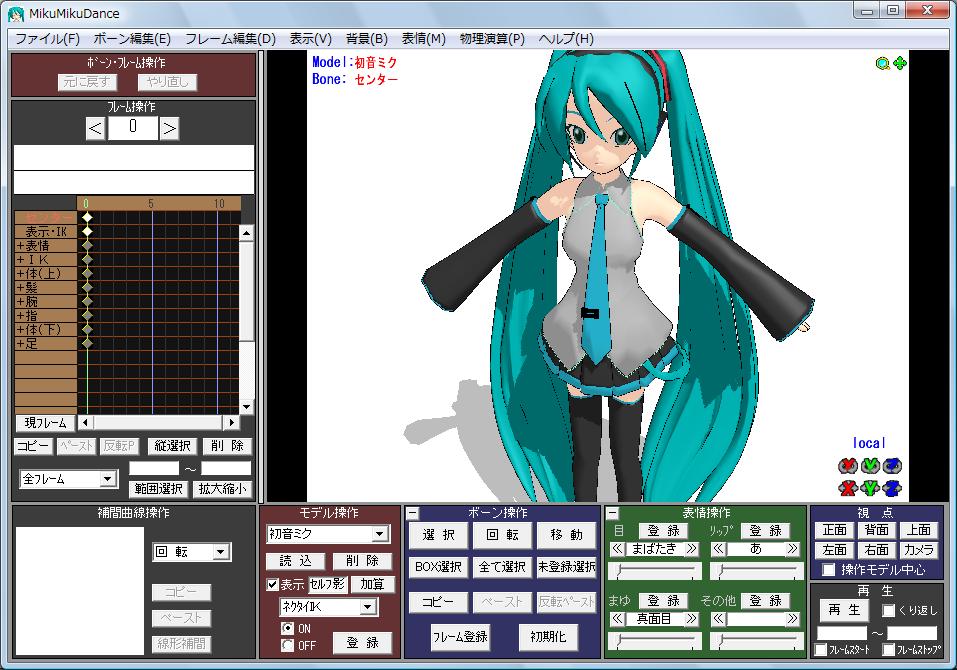This screenshot has height=670, width=957.
Task: Open the ボーン編集(E) menu
Action: click(x=132, y=39)
